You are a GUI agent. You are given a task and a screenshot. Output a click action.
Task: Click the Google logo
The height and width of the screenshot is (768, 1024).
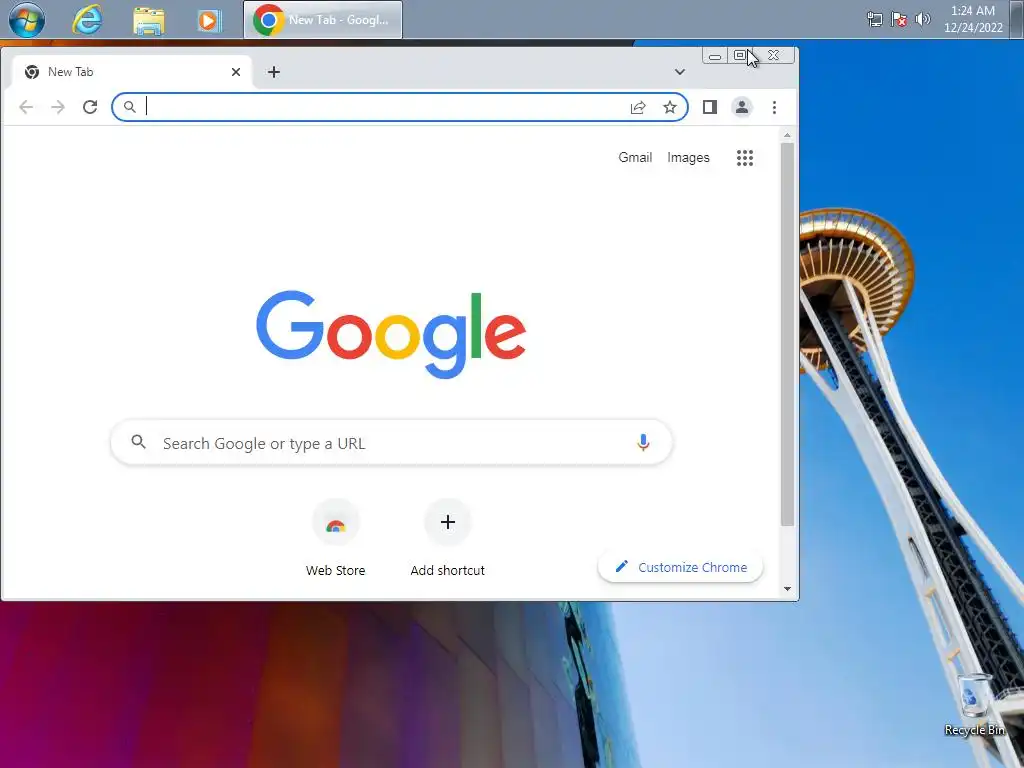point(391,334)
